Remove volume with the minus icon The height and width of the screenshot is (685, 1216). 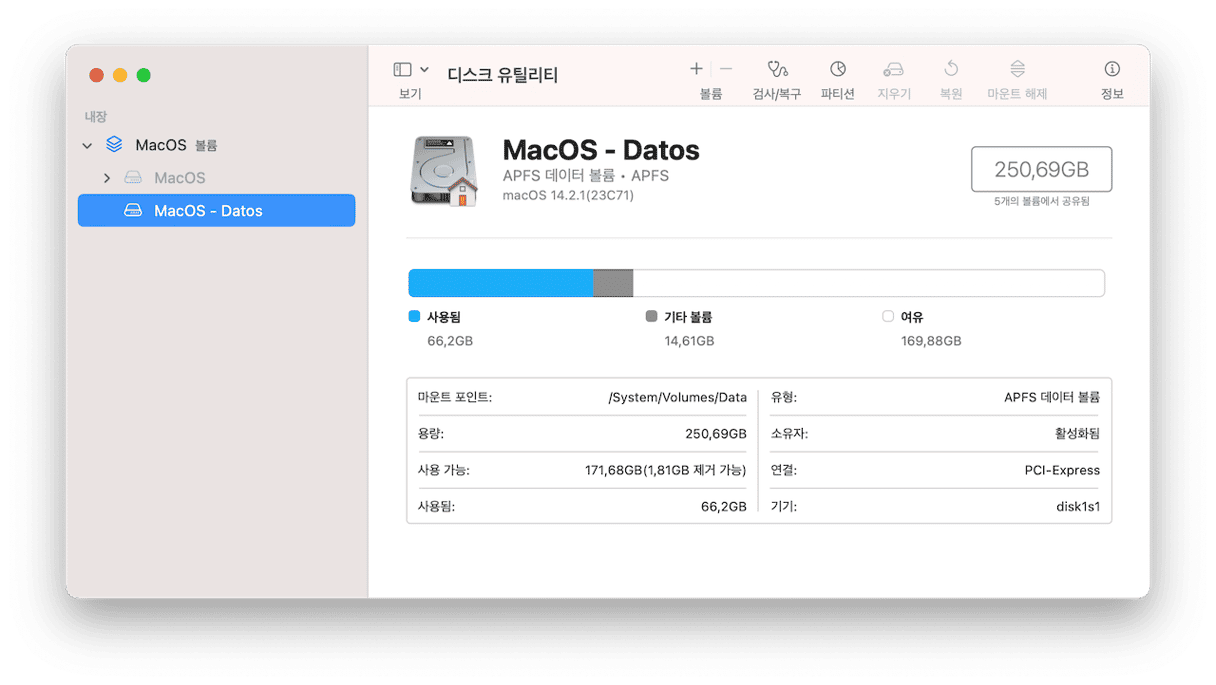726,69
